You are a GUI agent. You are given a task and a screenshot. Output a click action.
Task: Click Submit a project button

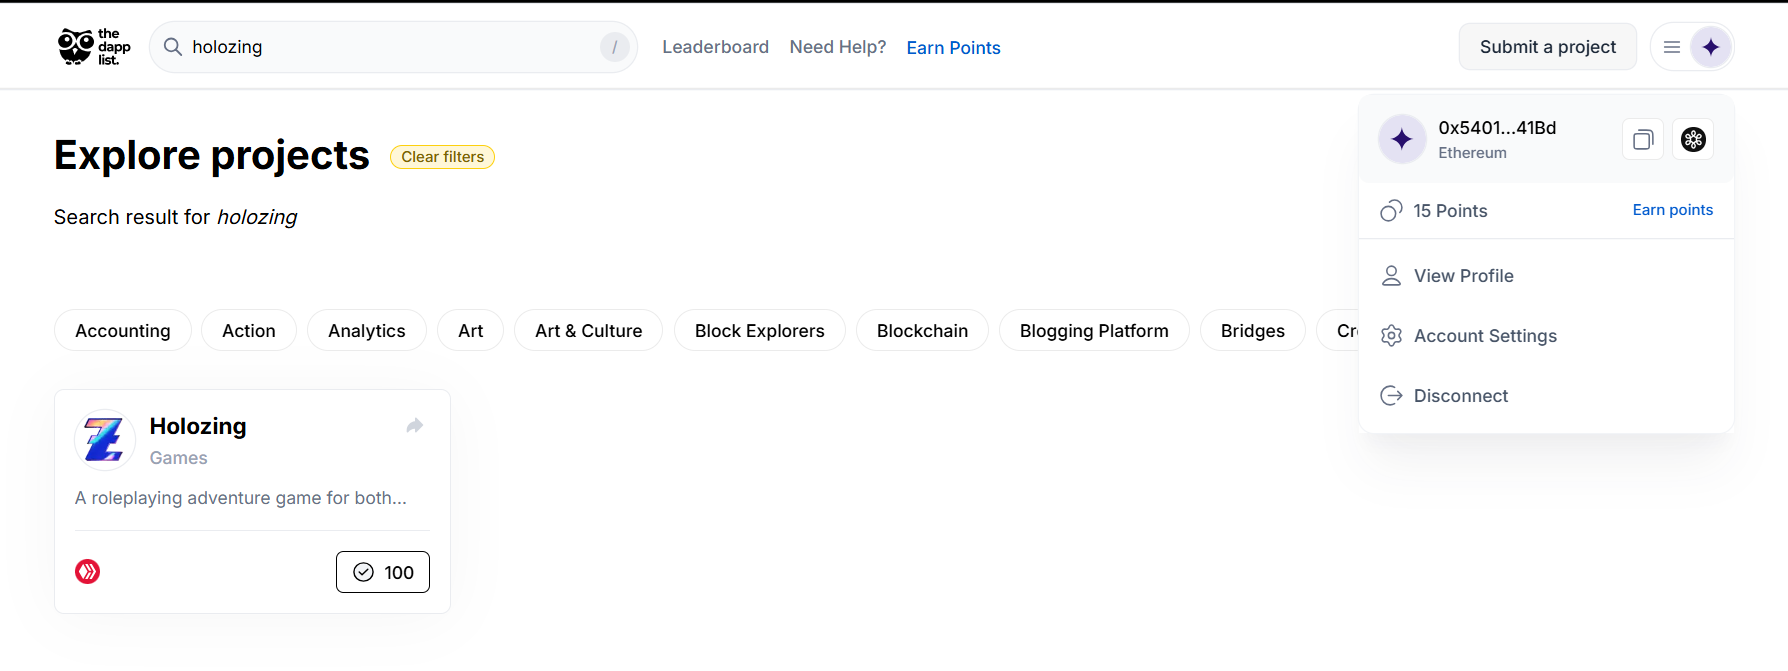pos(1548,47)
